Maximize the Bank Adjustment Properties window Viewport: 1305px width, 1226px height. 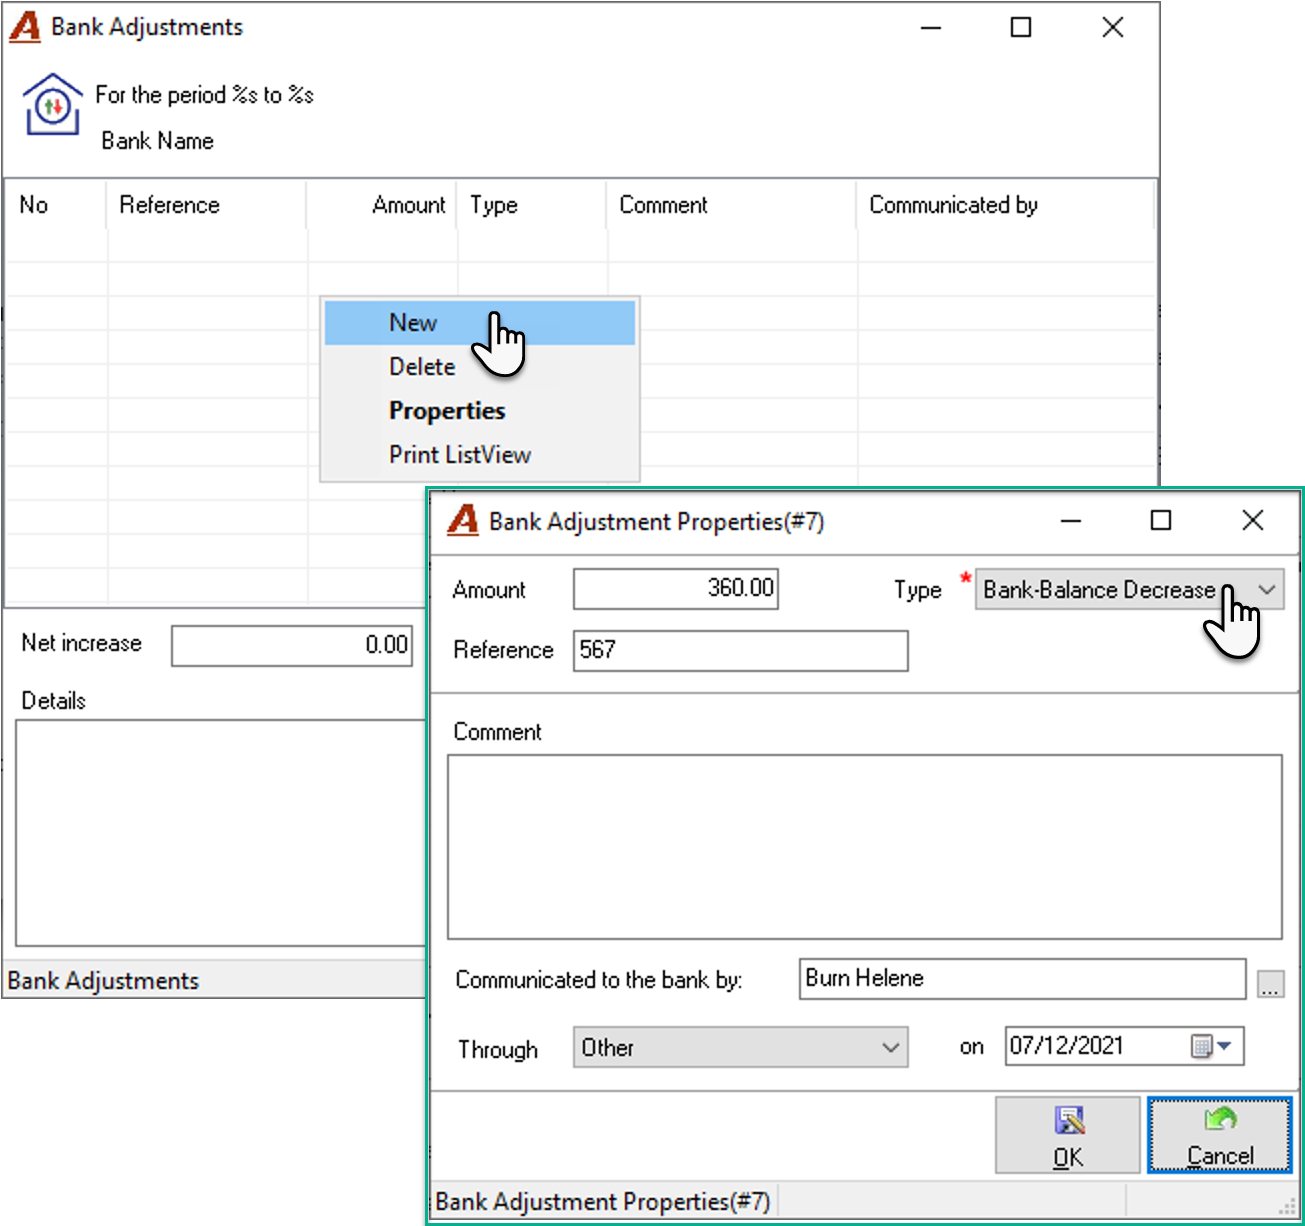1161,521
